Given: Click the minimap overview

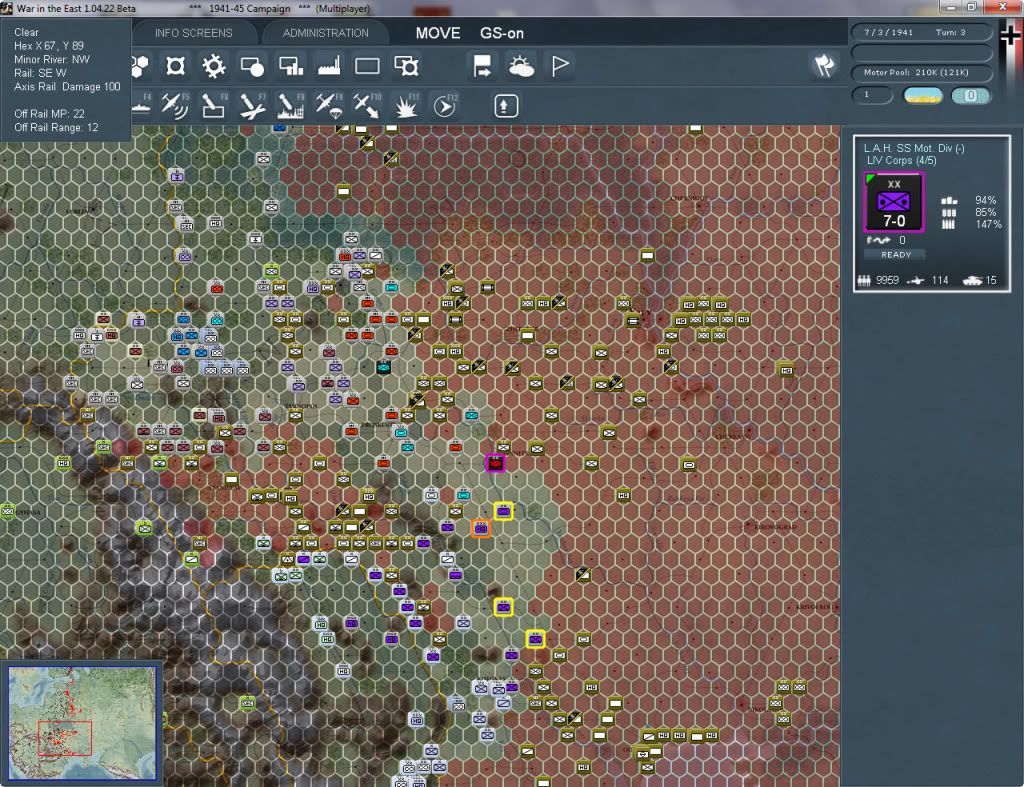Looking at the screenshot, I should 82,722.
